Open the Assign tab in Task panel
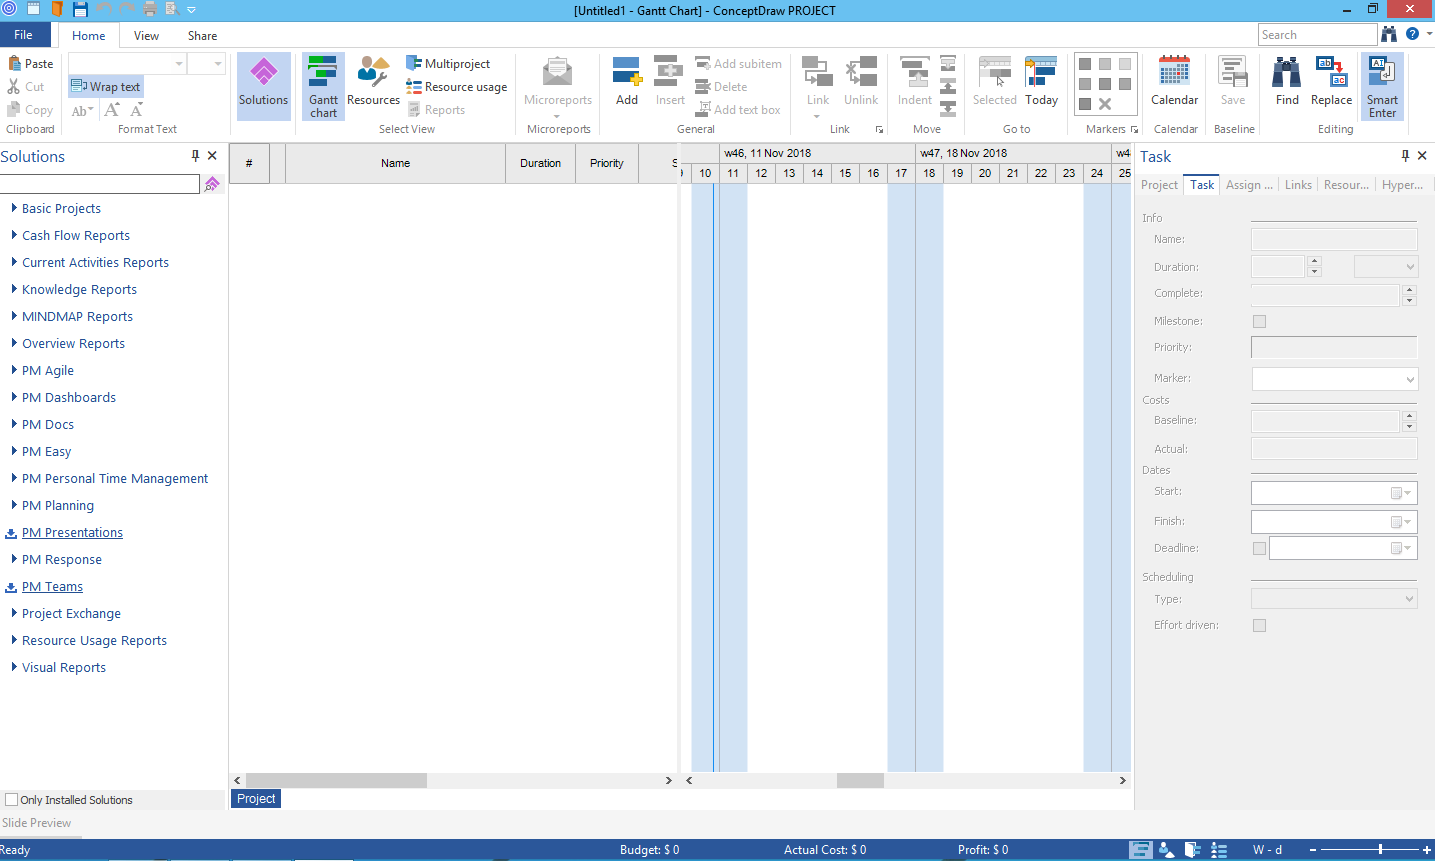 point(1249,185)
